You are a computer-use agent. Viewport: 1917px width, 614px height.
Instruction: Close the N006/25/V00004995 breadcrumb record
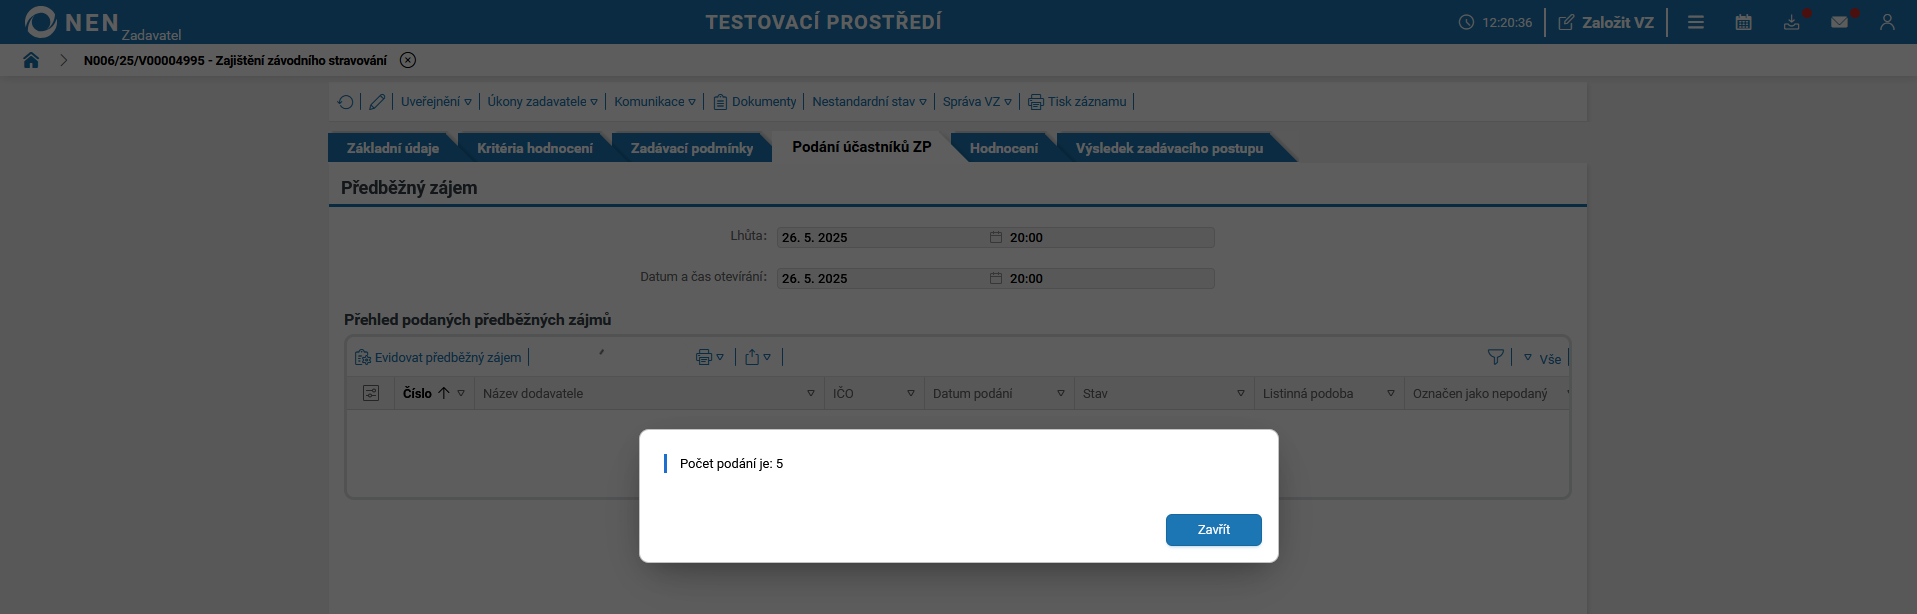408,60
